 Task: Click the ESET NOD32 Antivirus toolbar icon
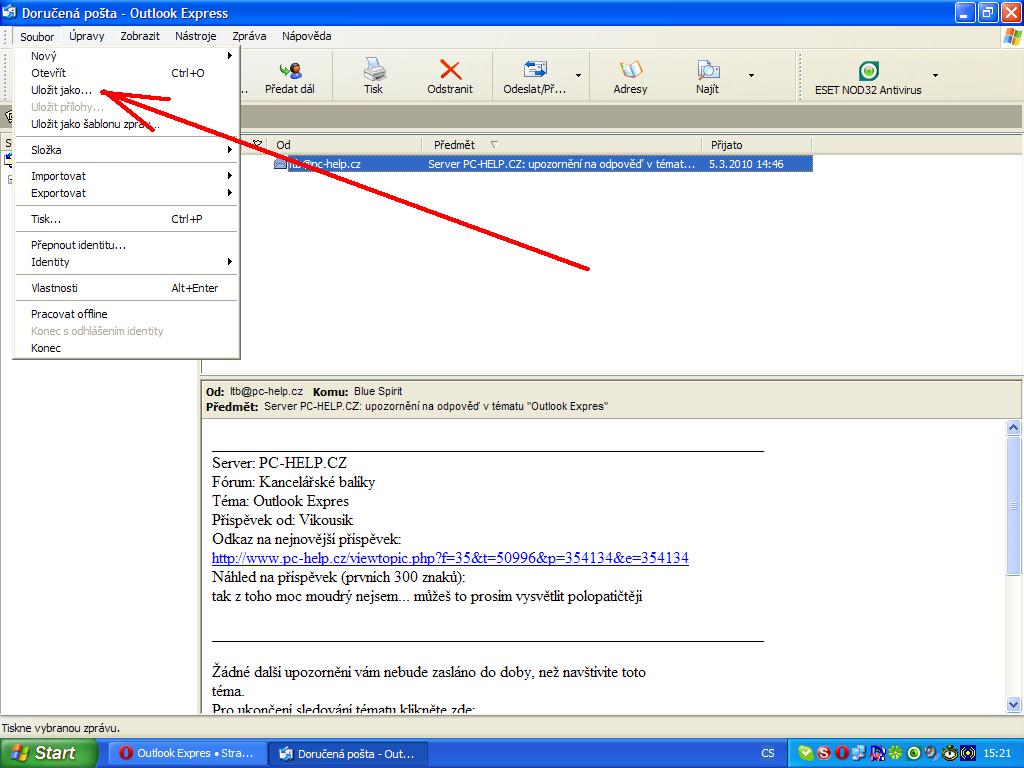pyautogui.click(x=869, y=70)
